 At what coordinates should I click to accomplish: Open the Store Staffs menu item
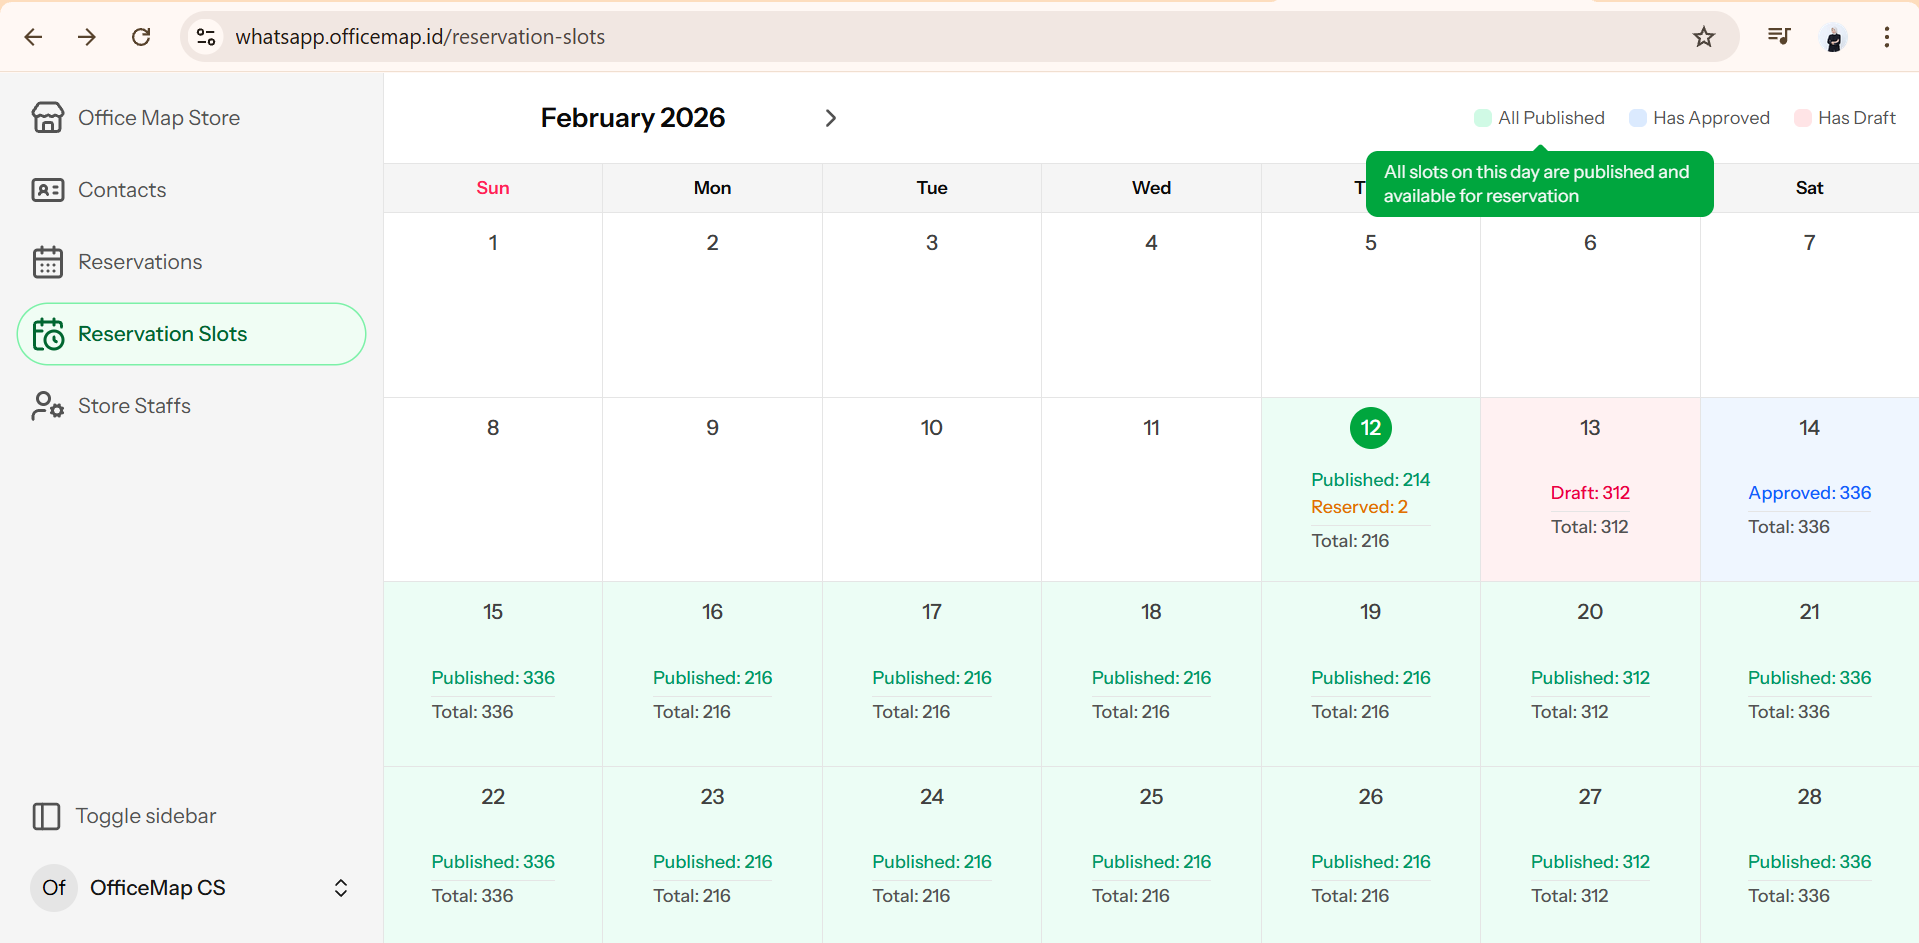click(134, 406)
